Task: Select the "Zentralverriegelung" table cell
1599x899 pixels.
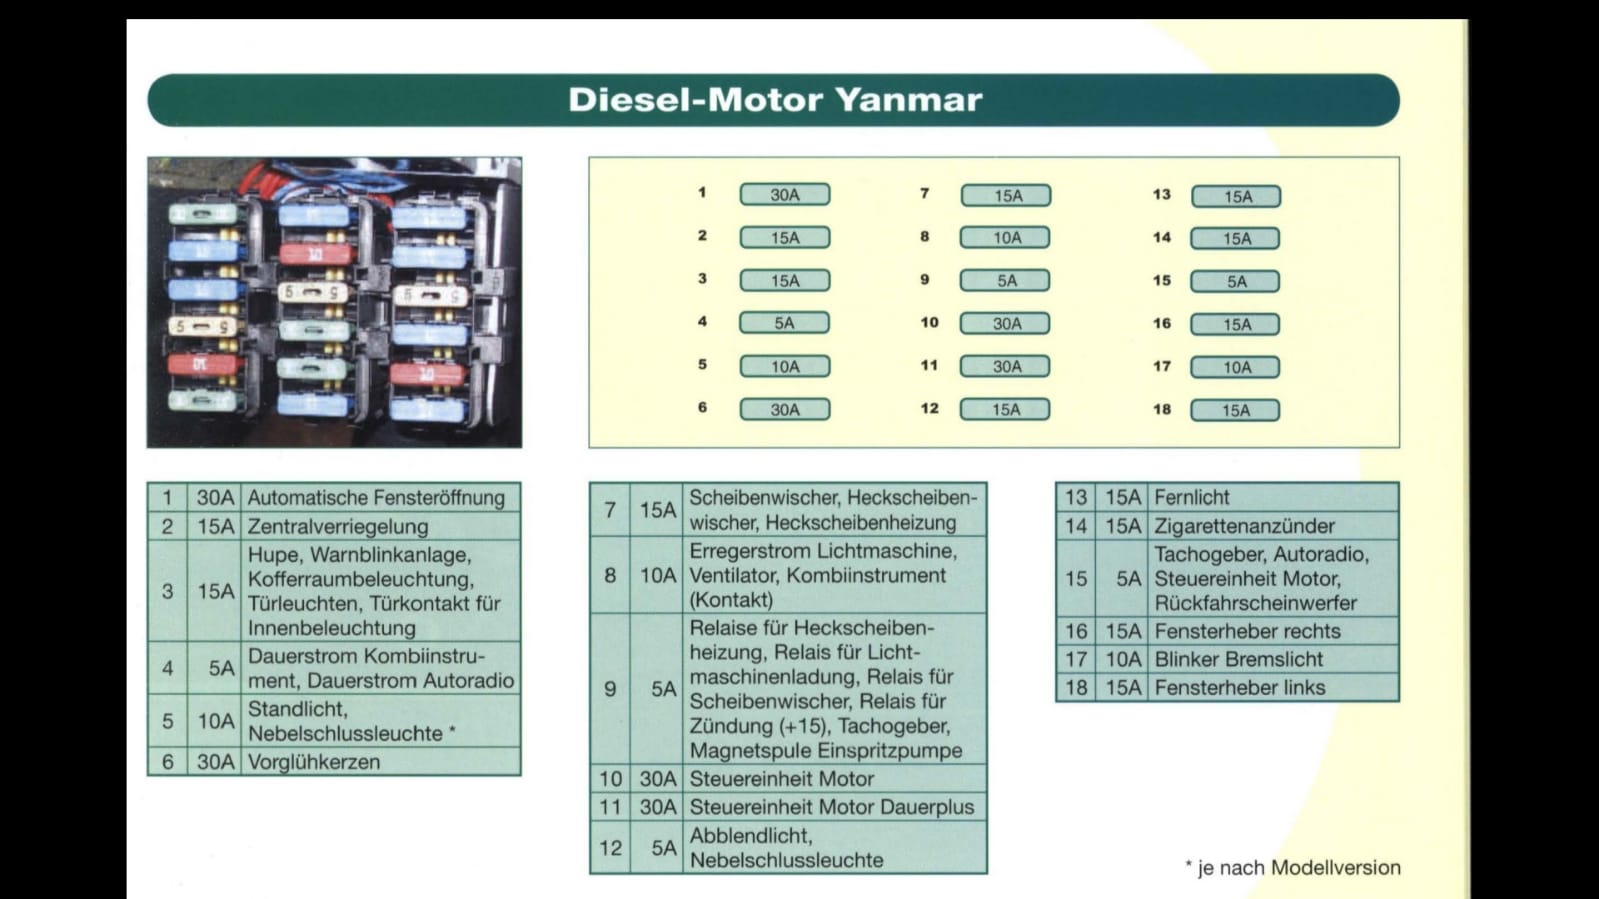Action: [x=381, y=526]
